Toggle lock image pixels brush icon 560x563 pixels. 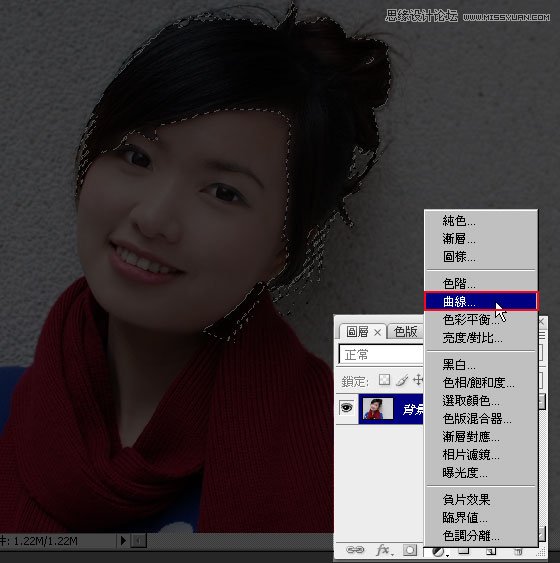(x=402, y=380)
